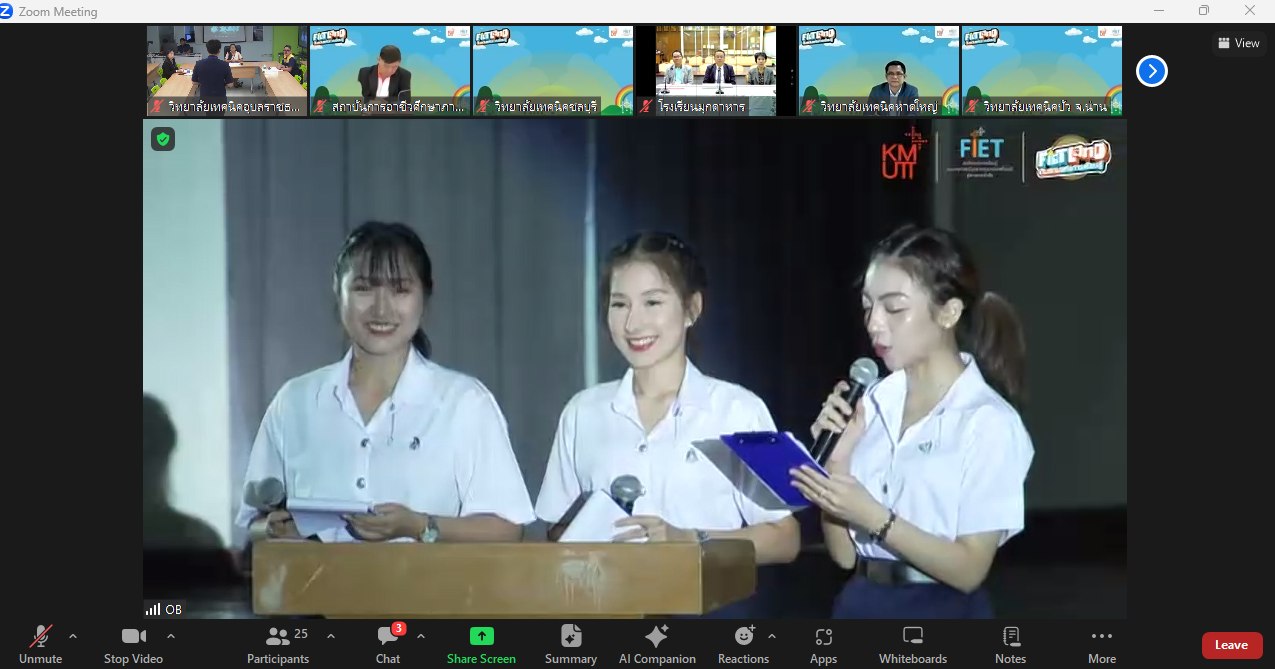This screenshot has width=1275, height=669.
Task: Expand the Reactions options chevron
Action: click(772, 636)
